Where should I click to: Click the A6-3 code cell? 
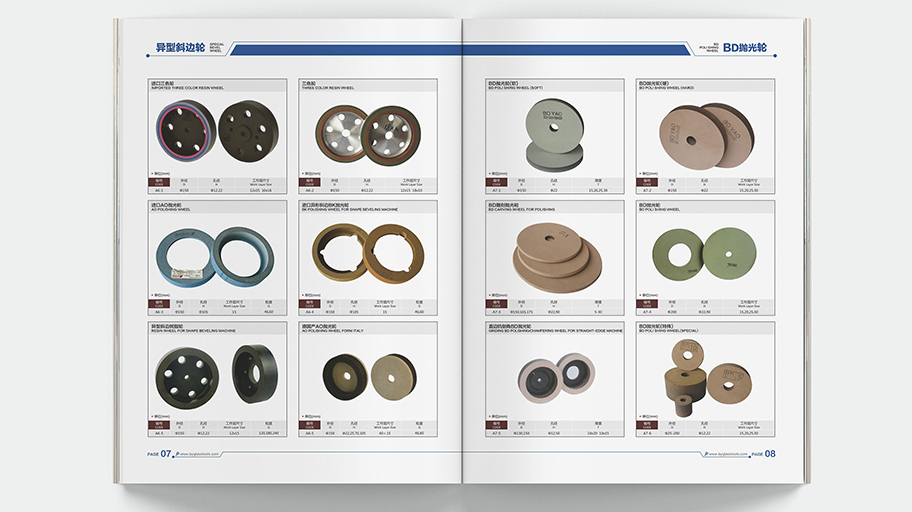pyautogui.click(x=159, y=312)
